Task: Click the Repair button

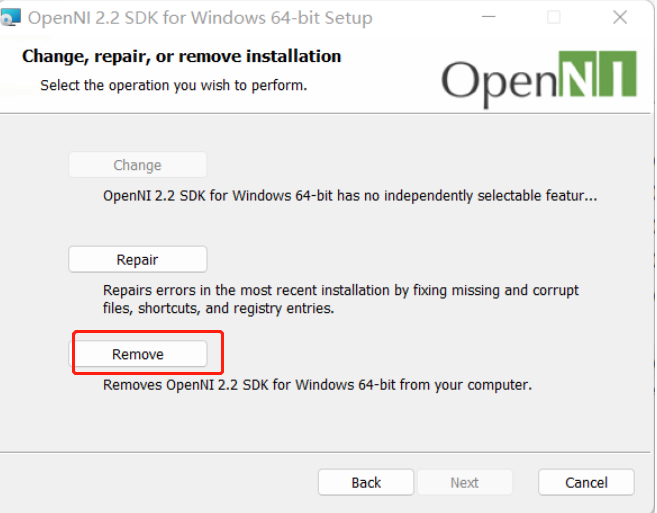Action: (x=138, y=259)
